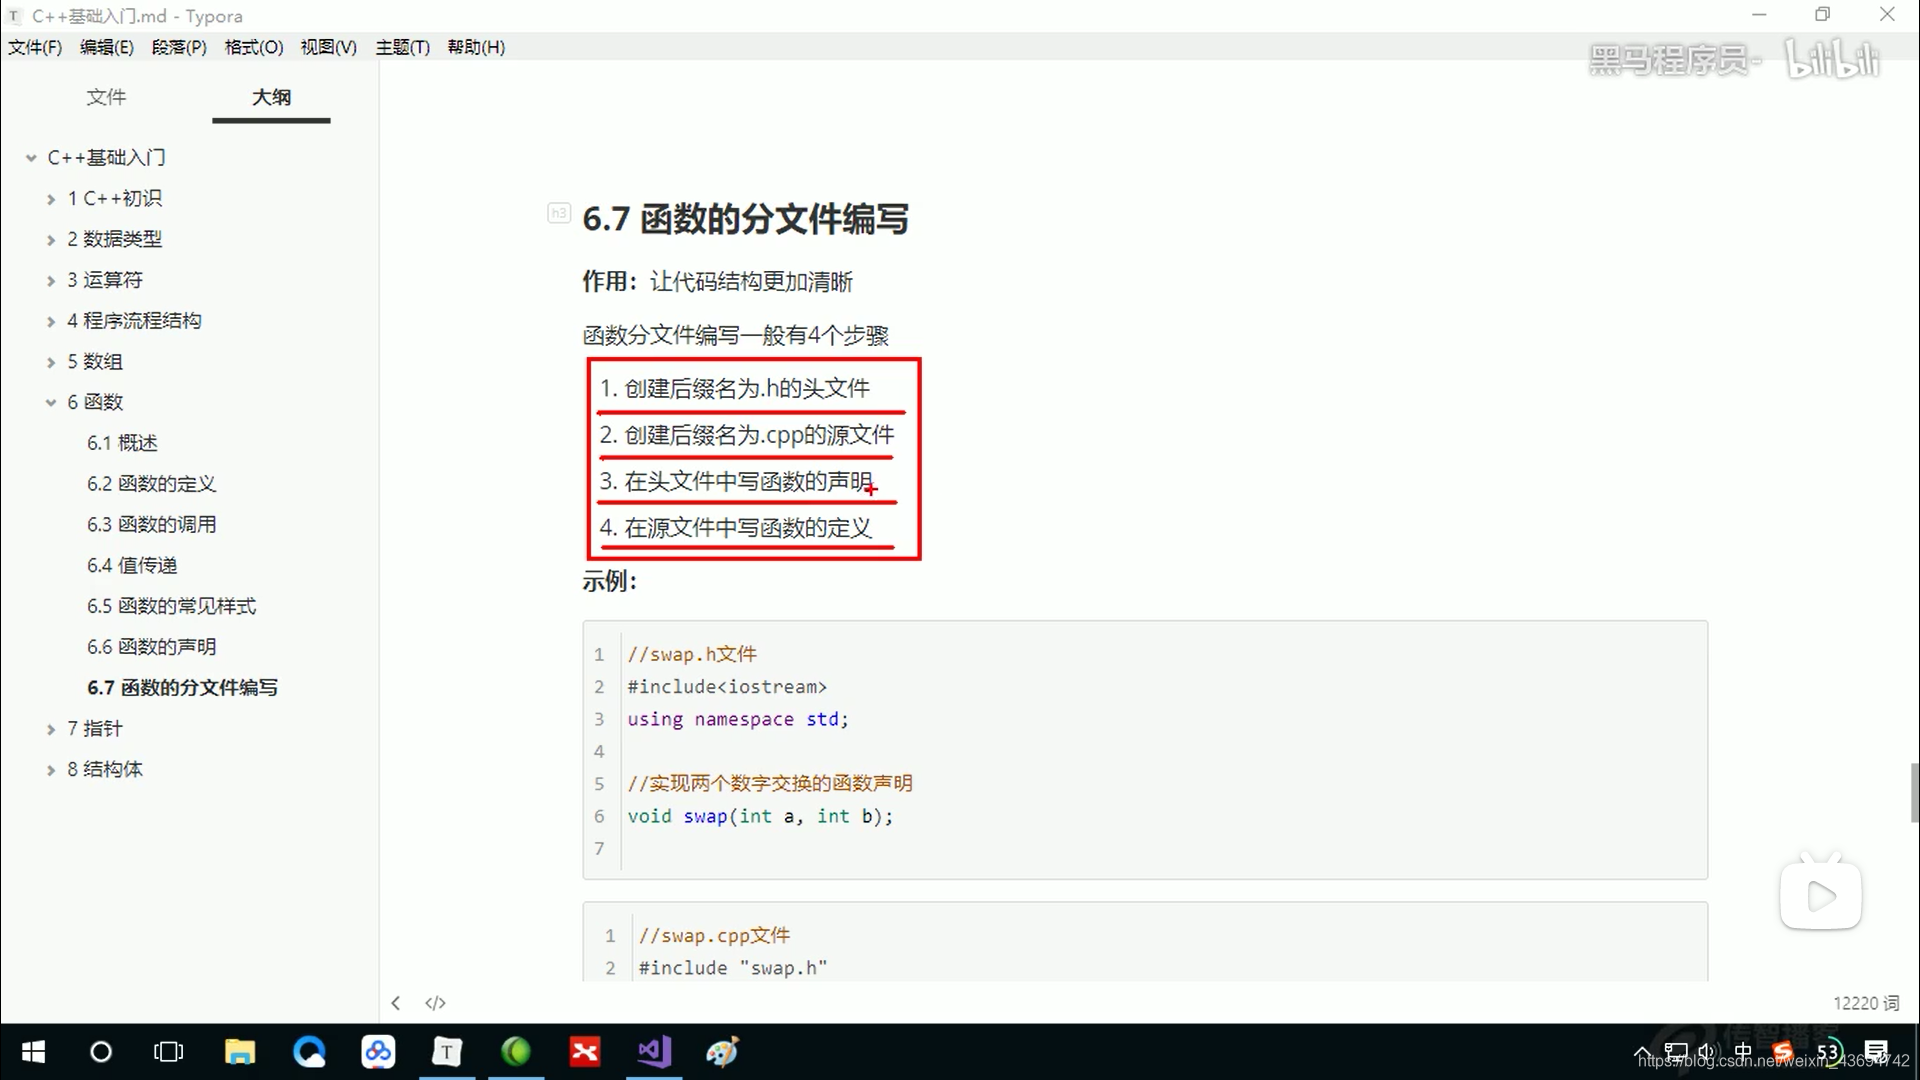This screenshot has height=1080, width=1920.
Task: Click the code line #include "swap.h"
Action: (x=733, y=968)
